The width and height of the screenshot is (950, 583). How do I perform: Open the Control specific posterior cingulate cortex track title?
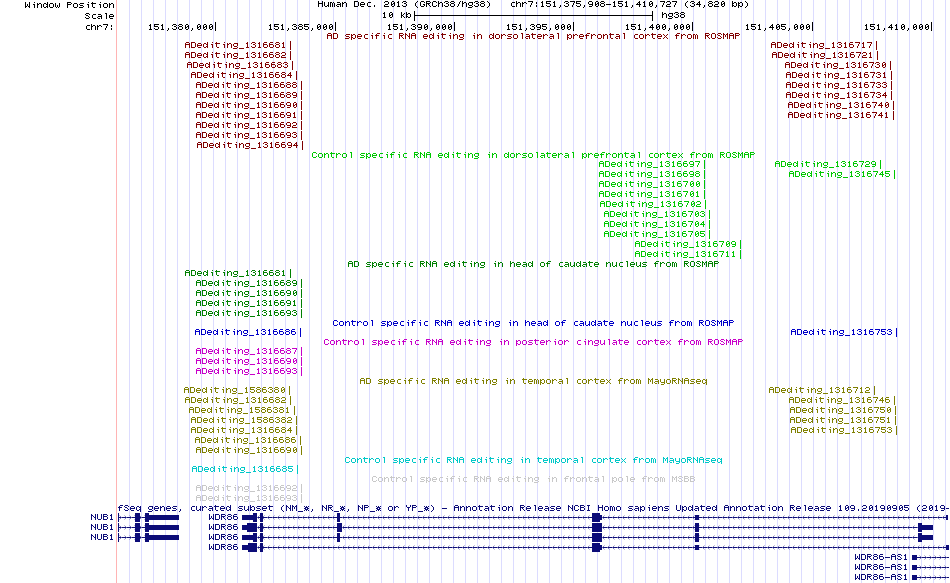pyautogui.click(x=533, y=342)
